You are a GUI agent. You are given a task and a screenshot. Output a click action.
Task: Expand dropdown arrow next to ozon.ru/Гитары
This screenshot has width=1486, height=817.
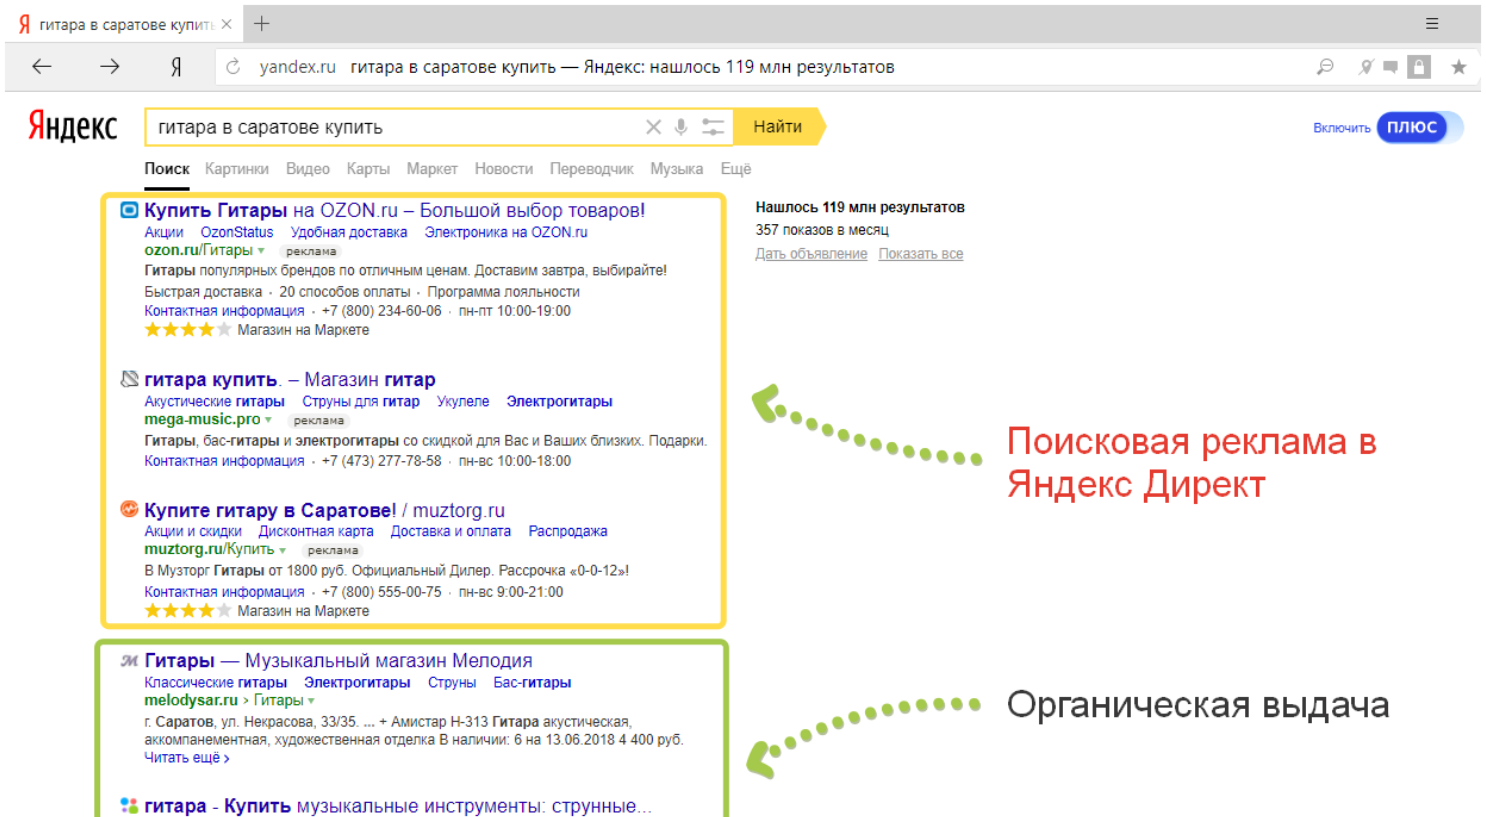261,251
